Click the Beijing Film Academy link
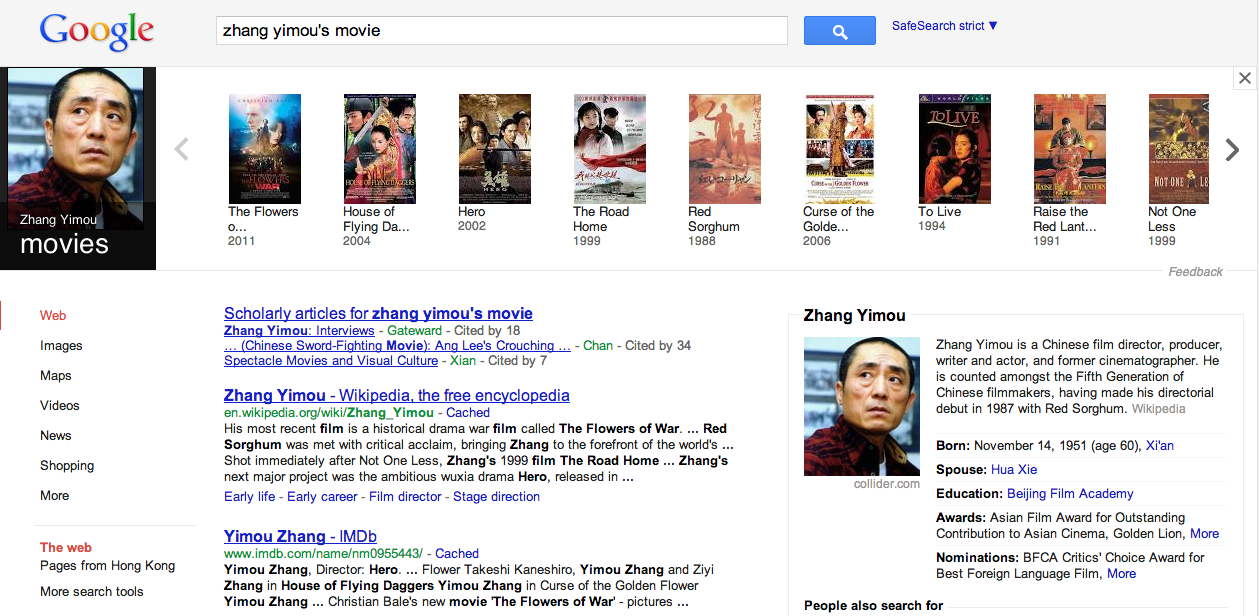The height and width of the screenshot is (616, 1259). coord(1070,493)
